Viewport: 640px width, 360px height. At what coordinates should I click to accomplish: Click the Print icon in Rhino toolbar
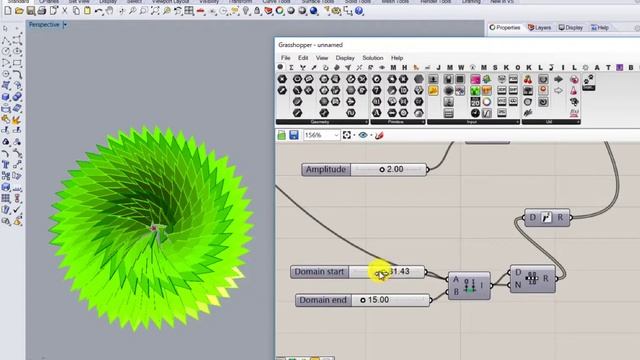[42, 11]
